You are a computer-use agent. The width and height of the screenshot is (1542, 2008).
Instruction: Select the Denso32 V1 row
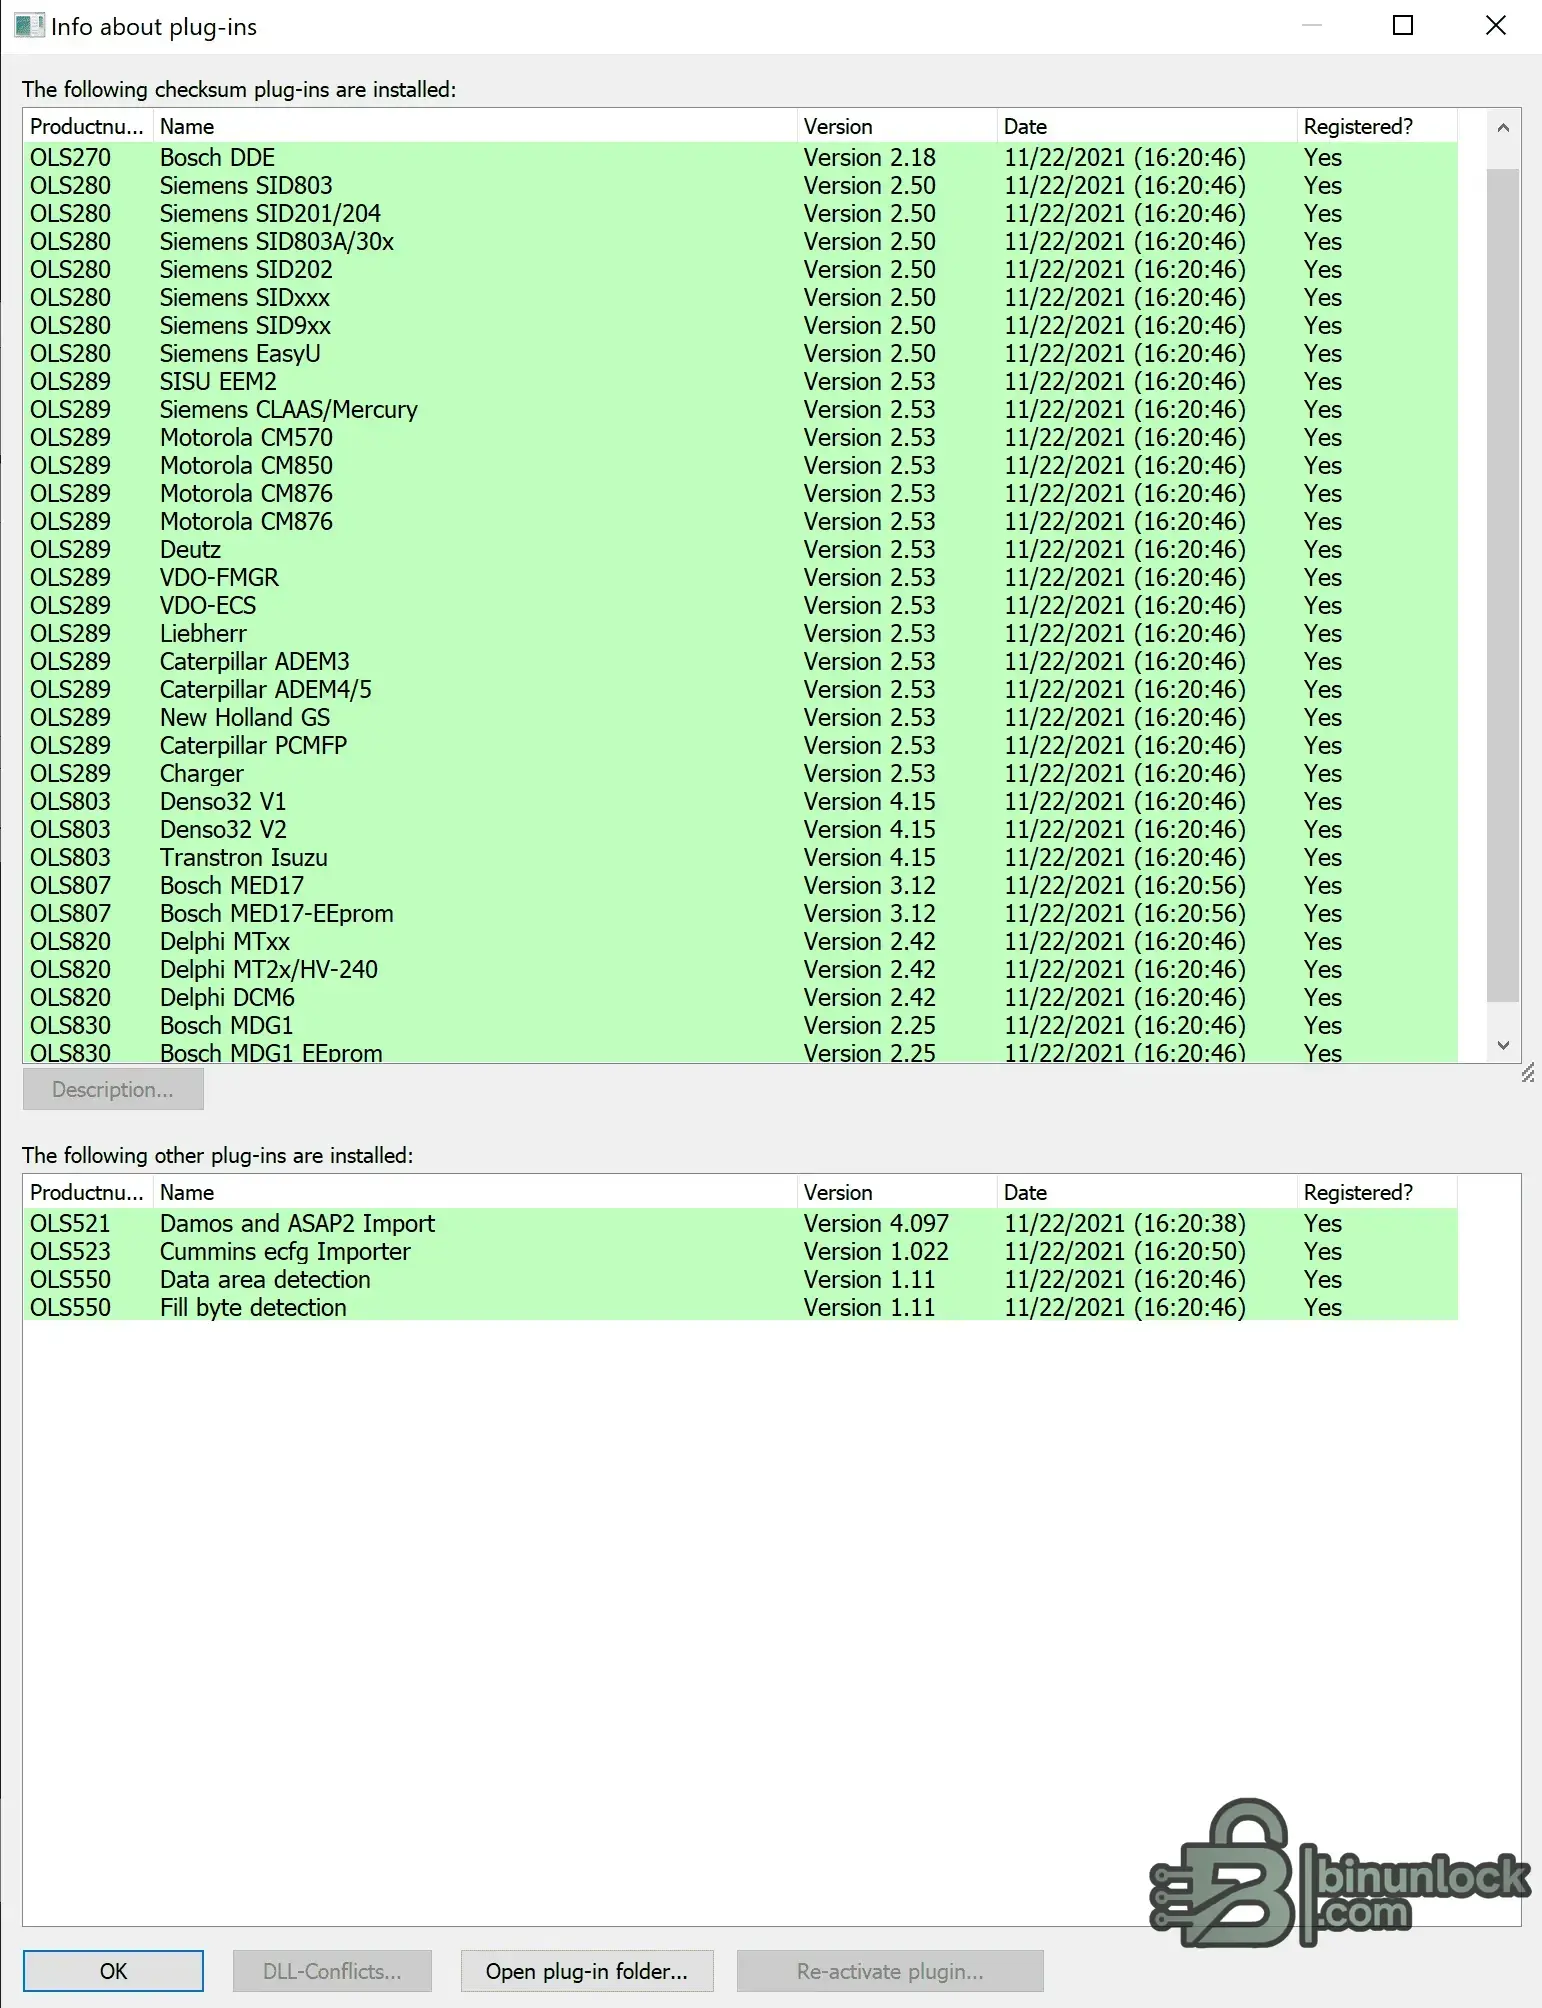(x=740, y=801)
